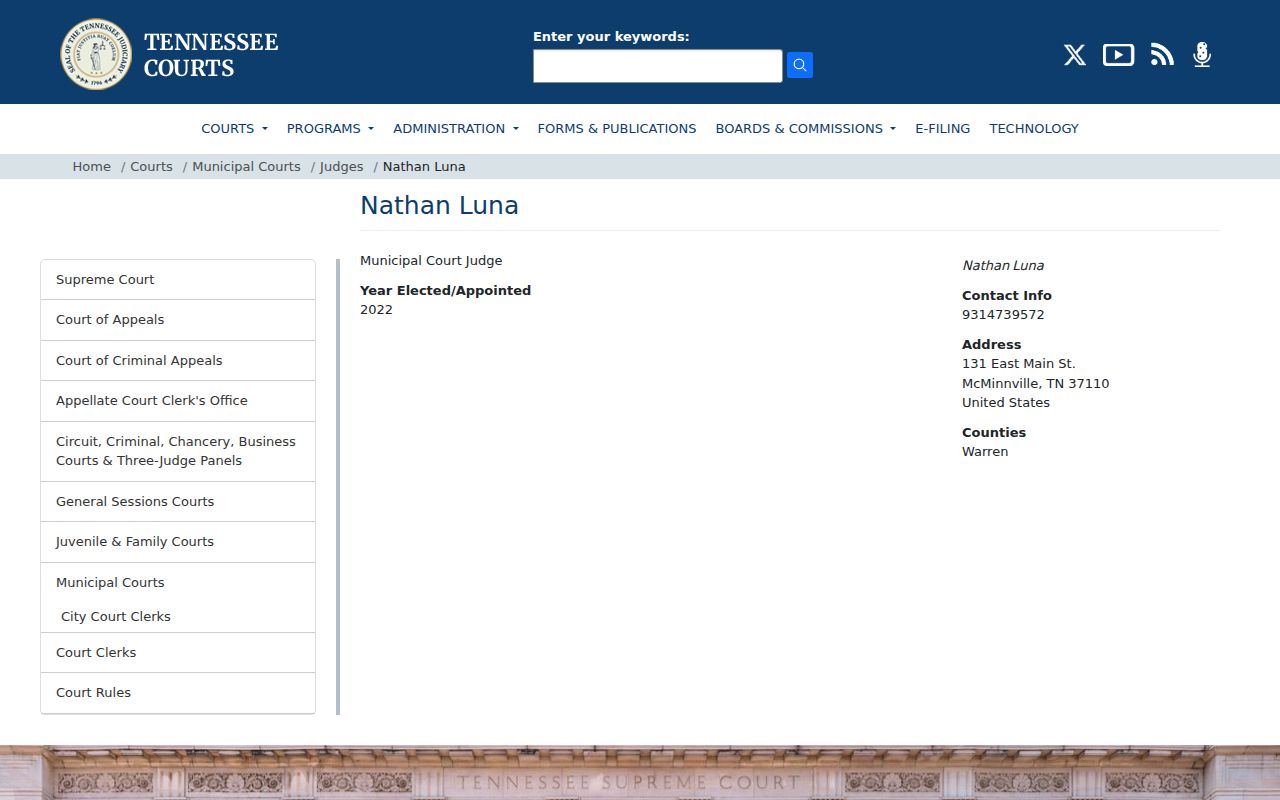The width and height of the screenshot is (1280, 800).
Task: Open Court of Criminal Appeals sidebar link
Action: [178, 361]
